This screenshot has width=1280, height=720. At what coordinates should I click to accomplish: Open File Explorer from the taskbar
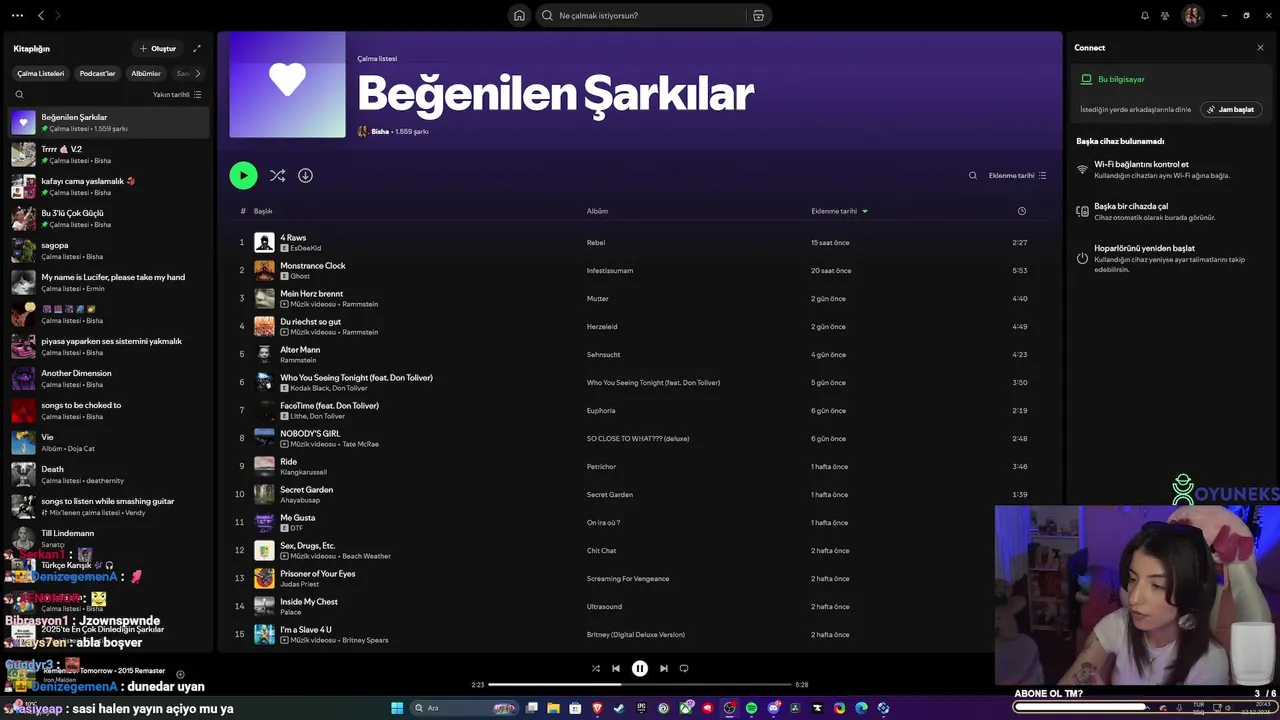[x=553, y=708]
